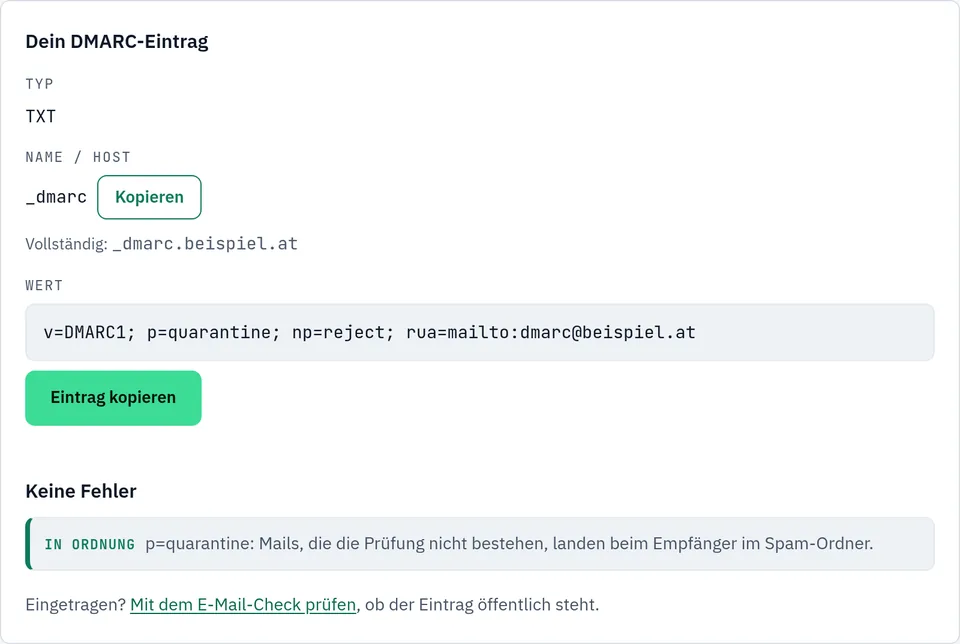The width and height of the screenshot is (960, 644).
Task: Click the DMARC value v=DMARC1 code box
Action: pos(479,332)
